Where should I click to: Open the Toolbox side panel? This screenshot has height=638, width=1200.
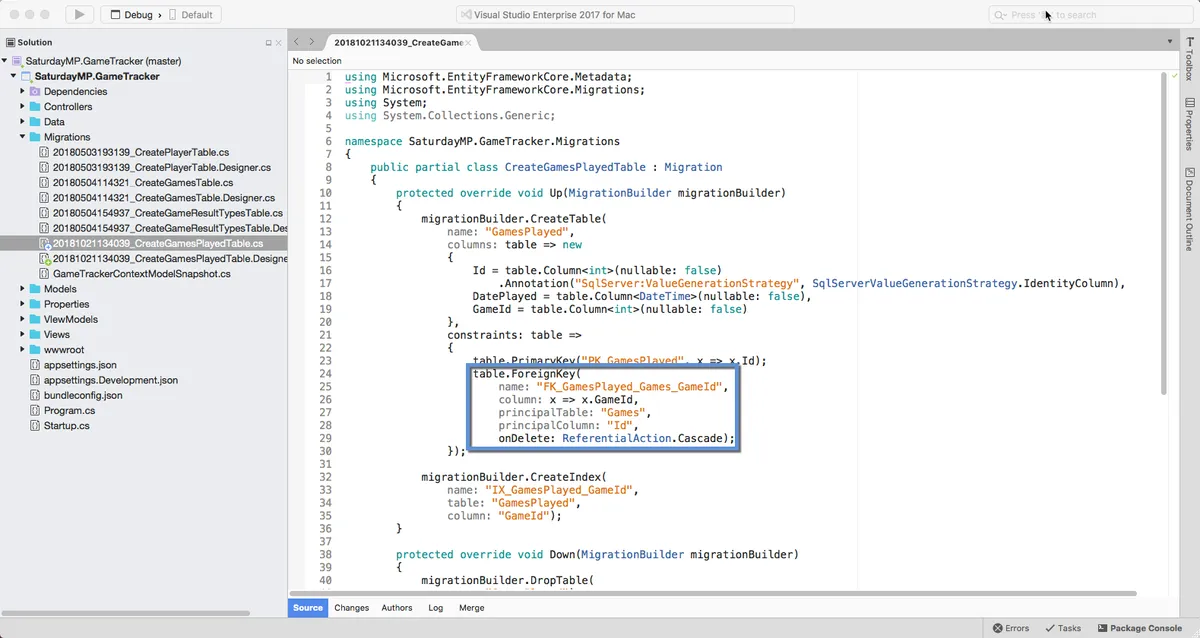pos(1189,59)
